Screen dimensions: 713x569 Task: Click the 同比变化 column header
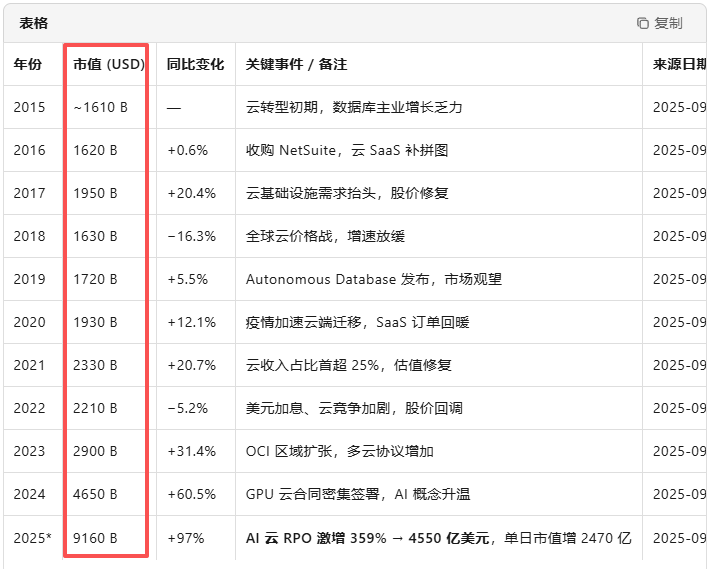tap(195, 64)
